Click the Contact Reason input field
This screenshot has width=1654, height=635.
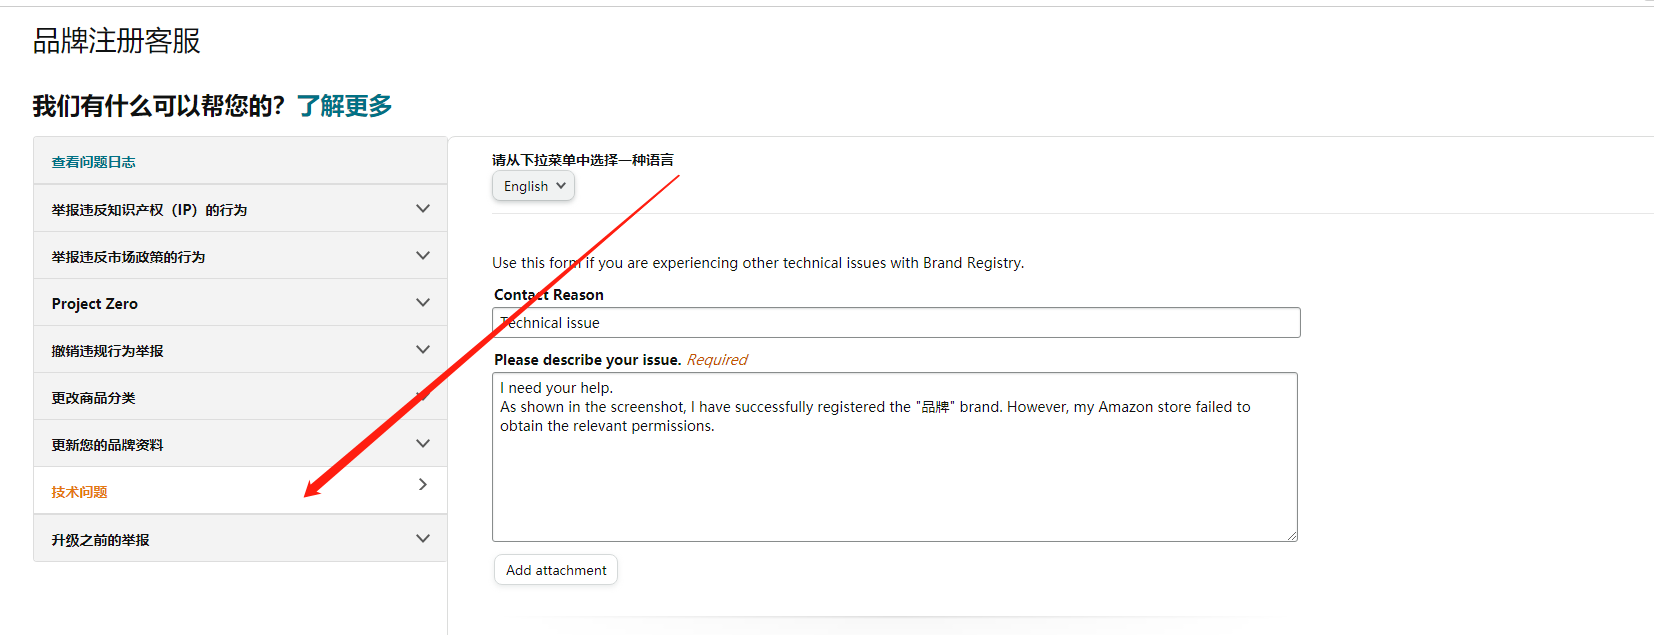(896, 323)
